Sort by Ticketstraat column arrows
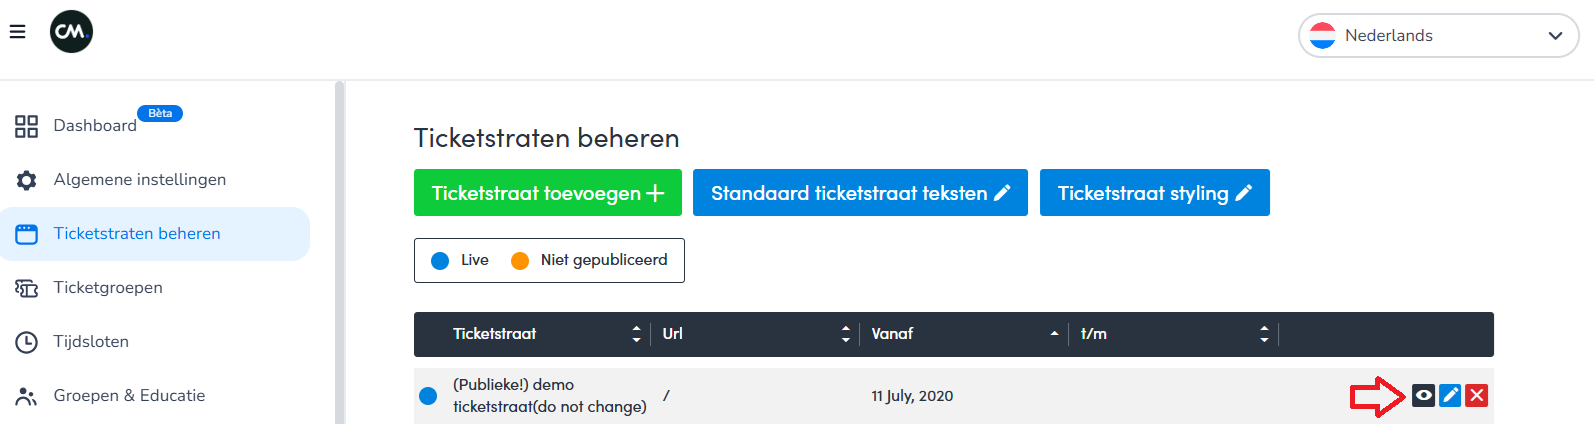1594x430 pixels. click(x=636, y=334)
